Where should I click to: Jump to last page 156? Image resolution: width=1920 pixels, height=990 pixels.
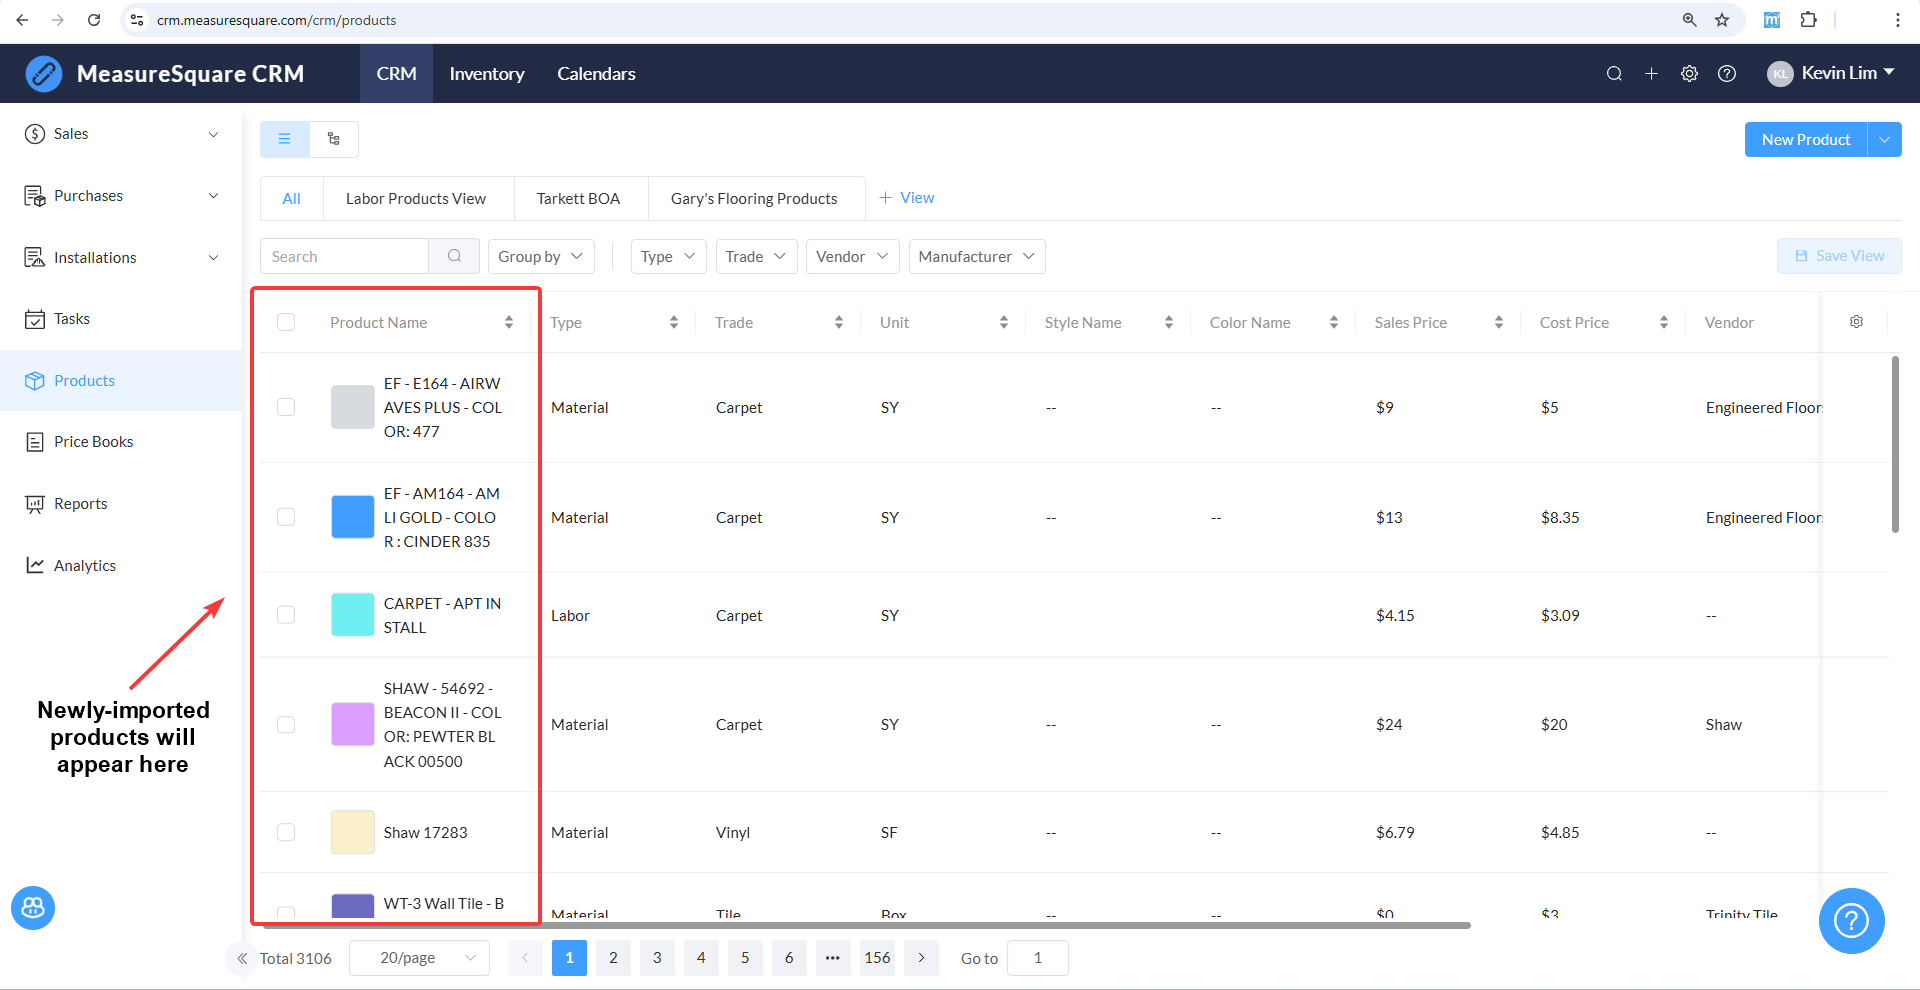(x=877, y=958)
